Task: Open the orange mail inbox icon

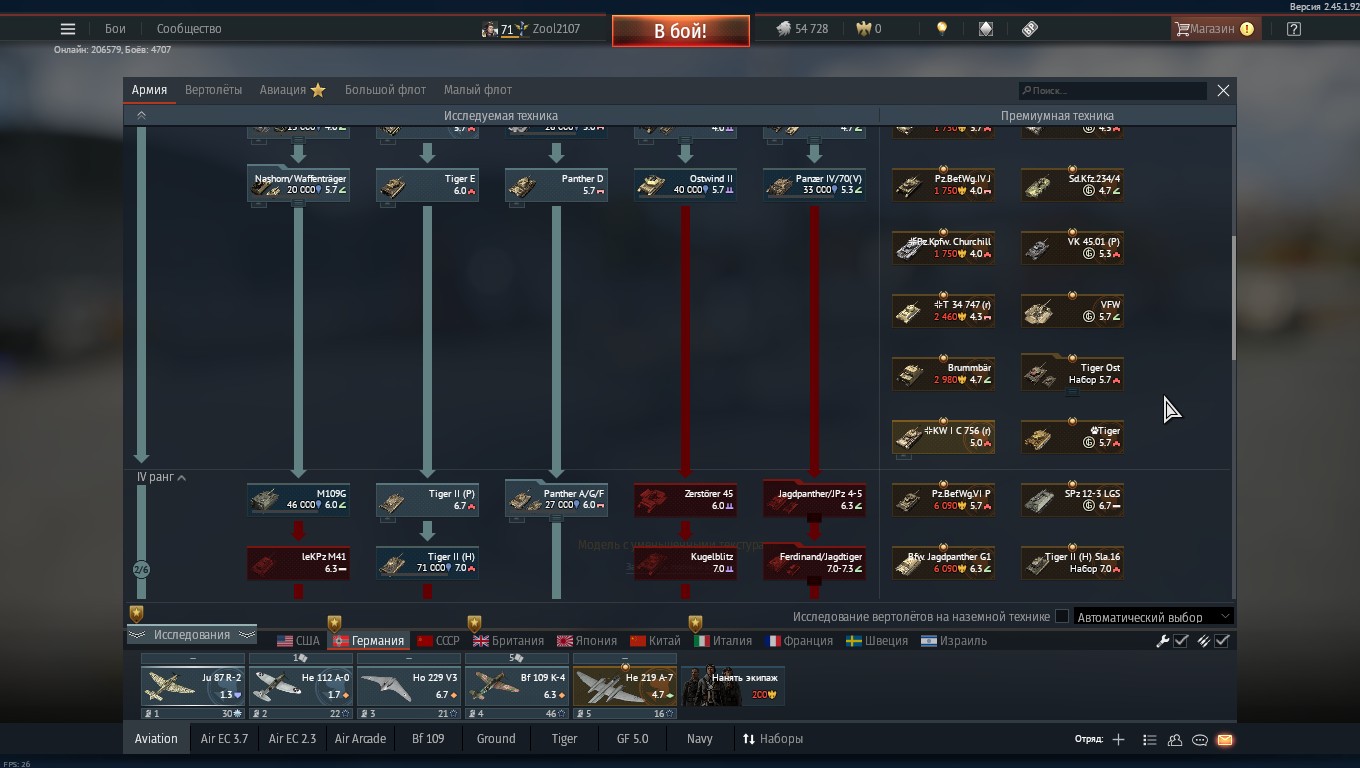Action: (x=1225, y=740)
